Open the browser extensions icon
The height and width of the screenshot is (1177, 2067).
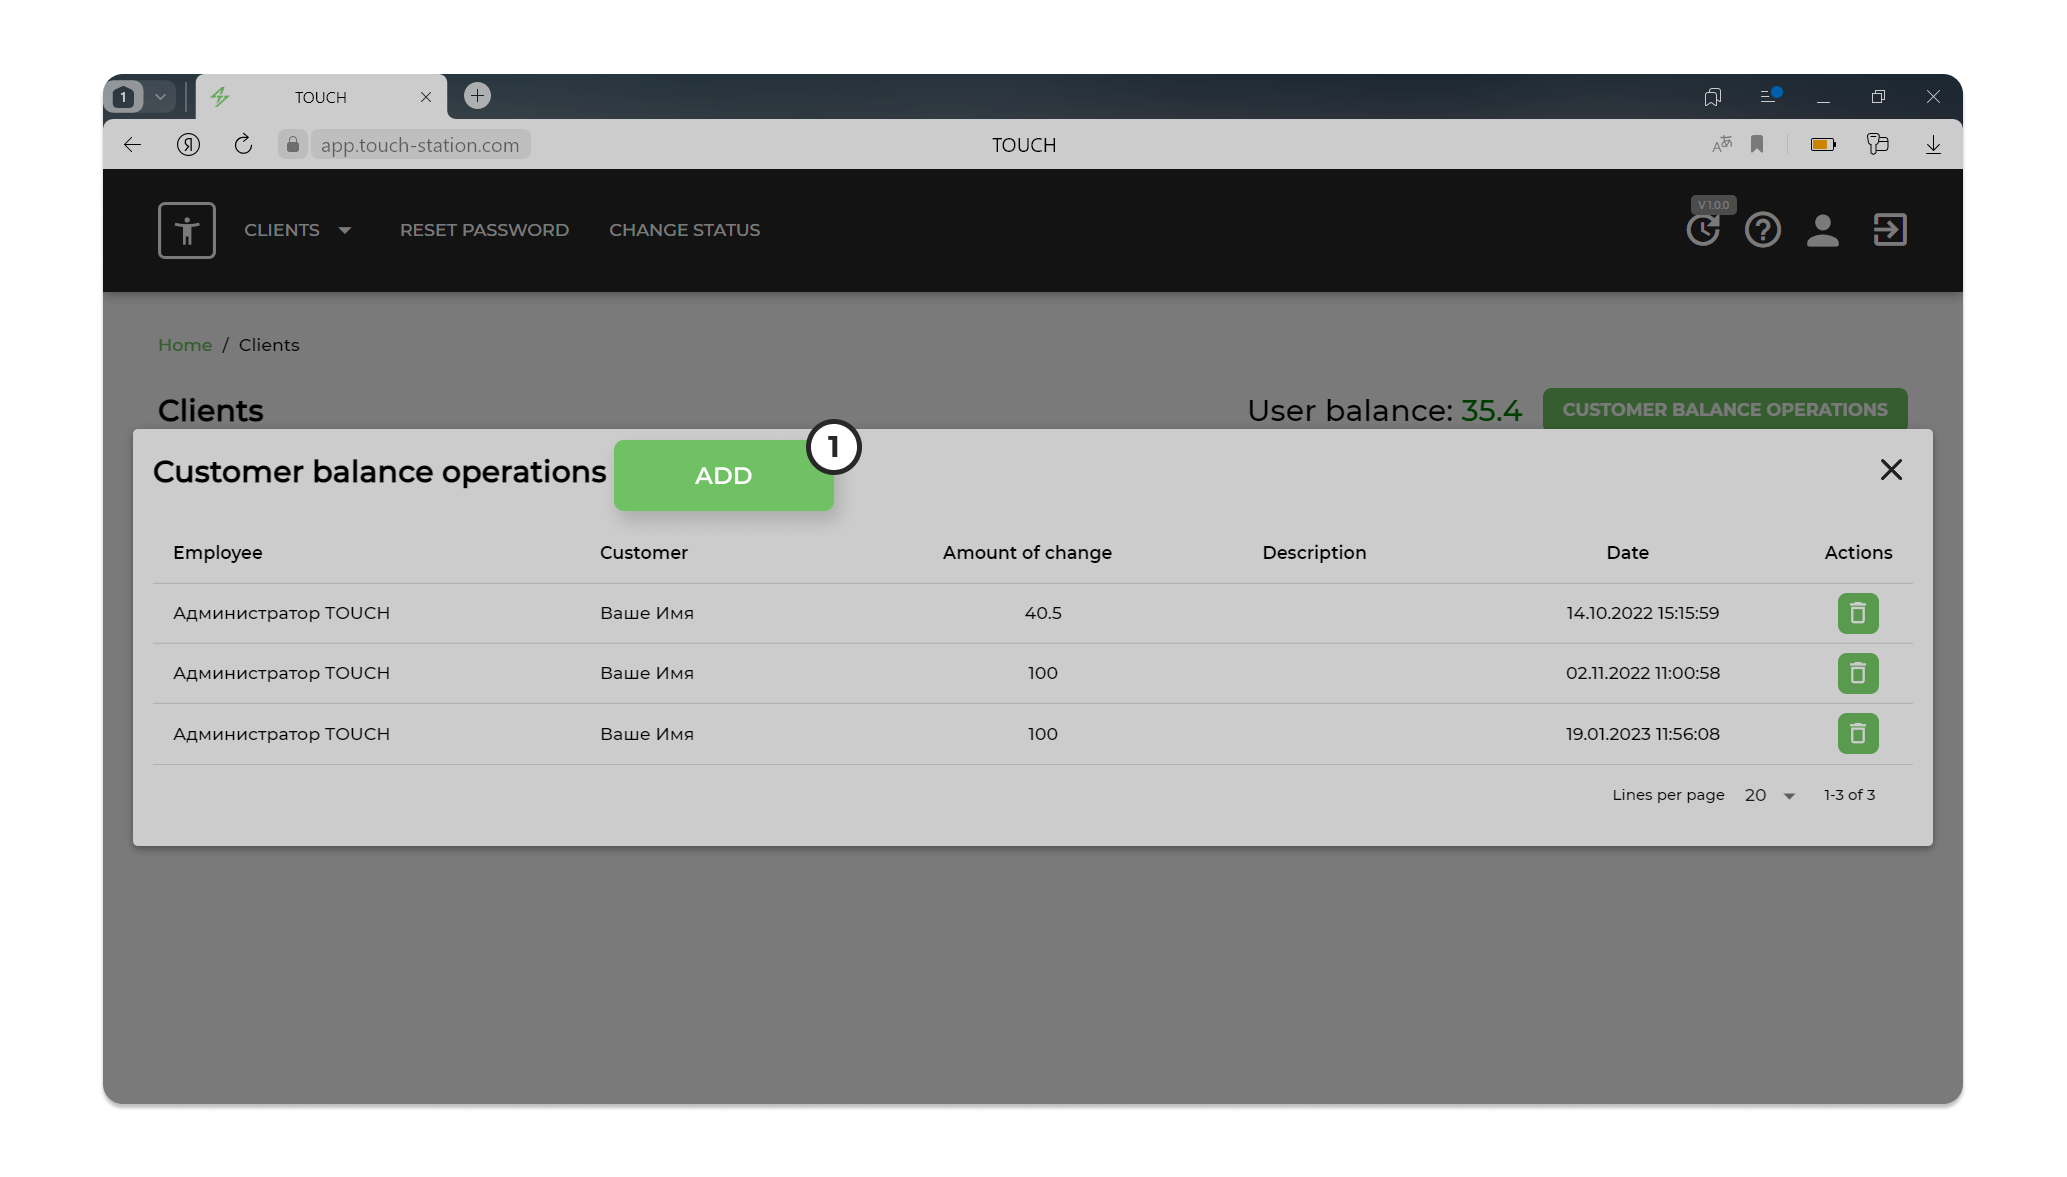(1878, 145)
